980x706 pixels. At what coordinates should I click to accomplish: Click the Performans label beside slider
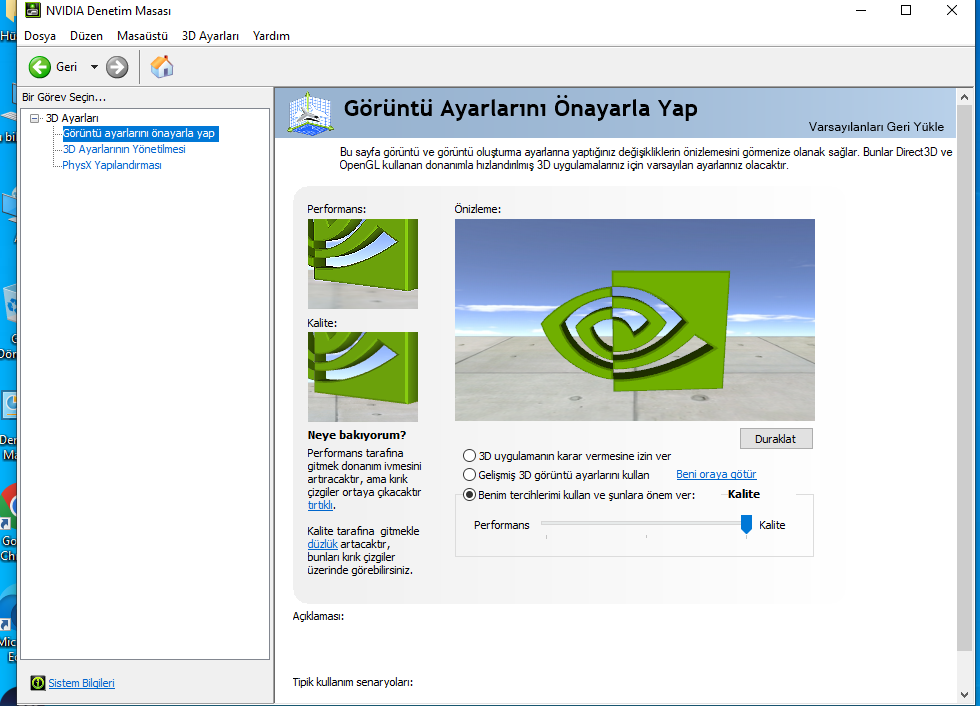[501, 525]
